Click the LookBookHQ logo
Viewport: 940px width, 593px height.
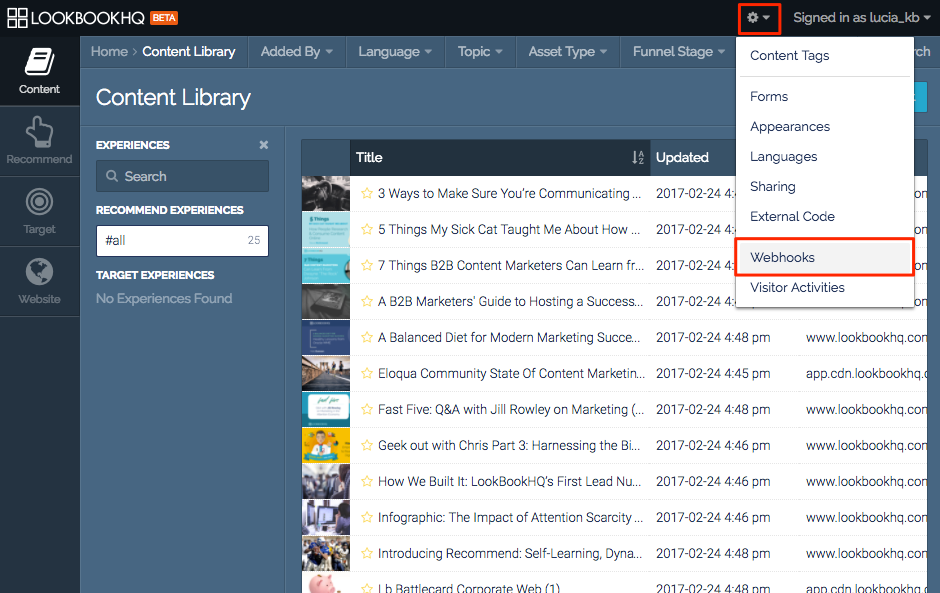click(76, 18)
